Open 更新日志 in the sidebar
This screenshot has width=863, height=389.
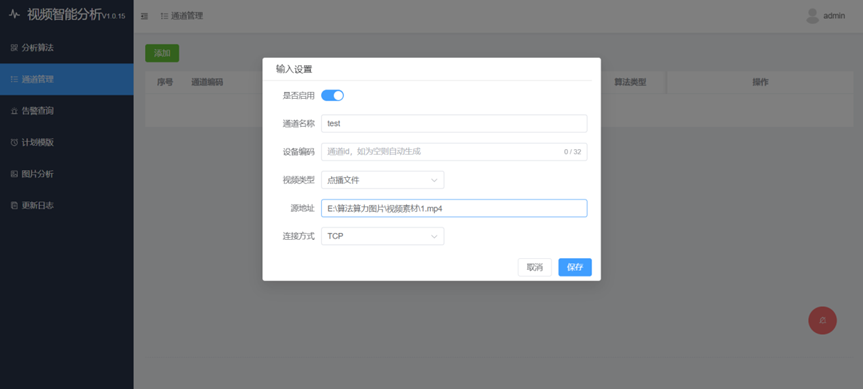tap(67, 205)
